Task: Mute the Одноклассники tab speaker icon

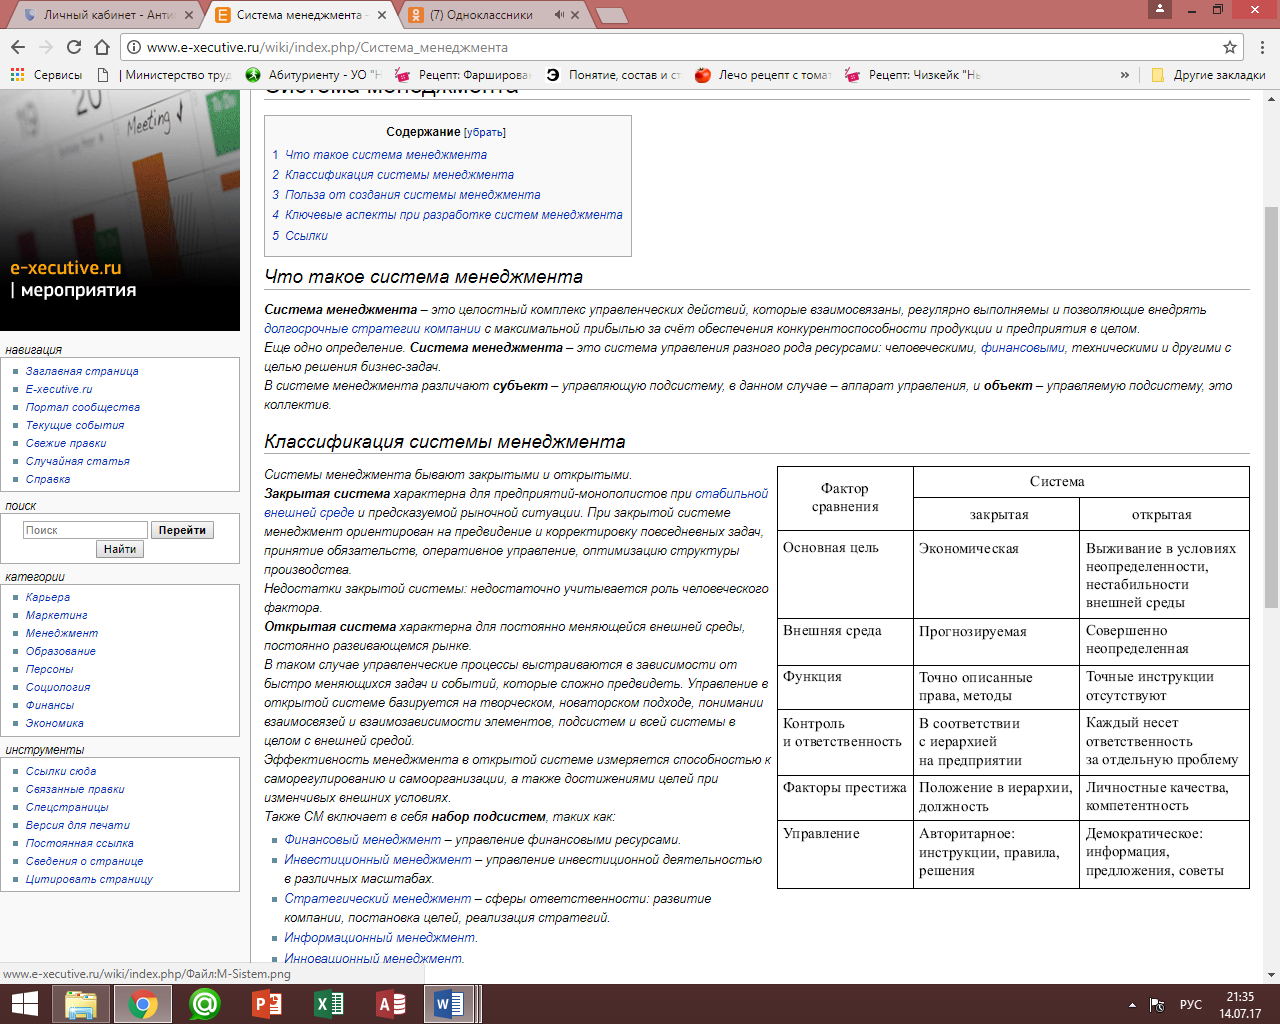Action: 559,15
